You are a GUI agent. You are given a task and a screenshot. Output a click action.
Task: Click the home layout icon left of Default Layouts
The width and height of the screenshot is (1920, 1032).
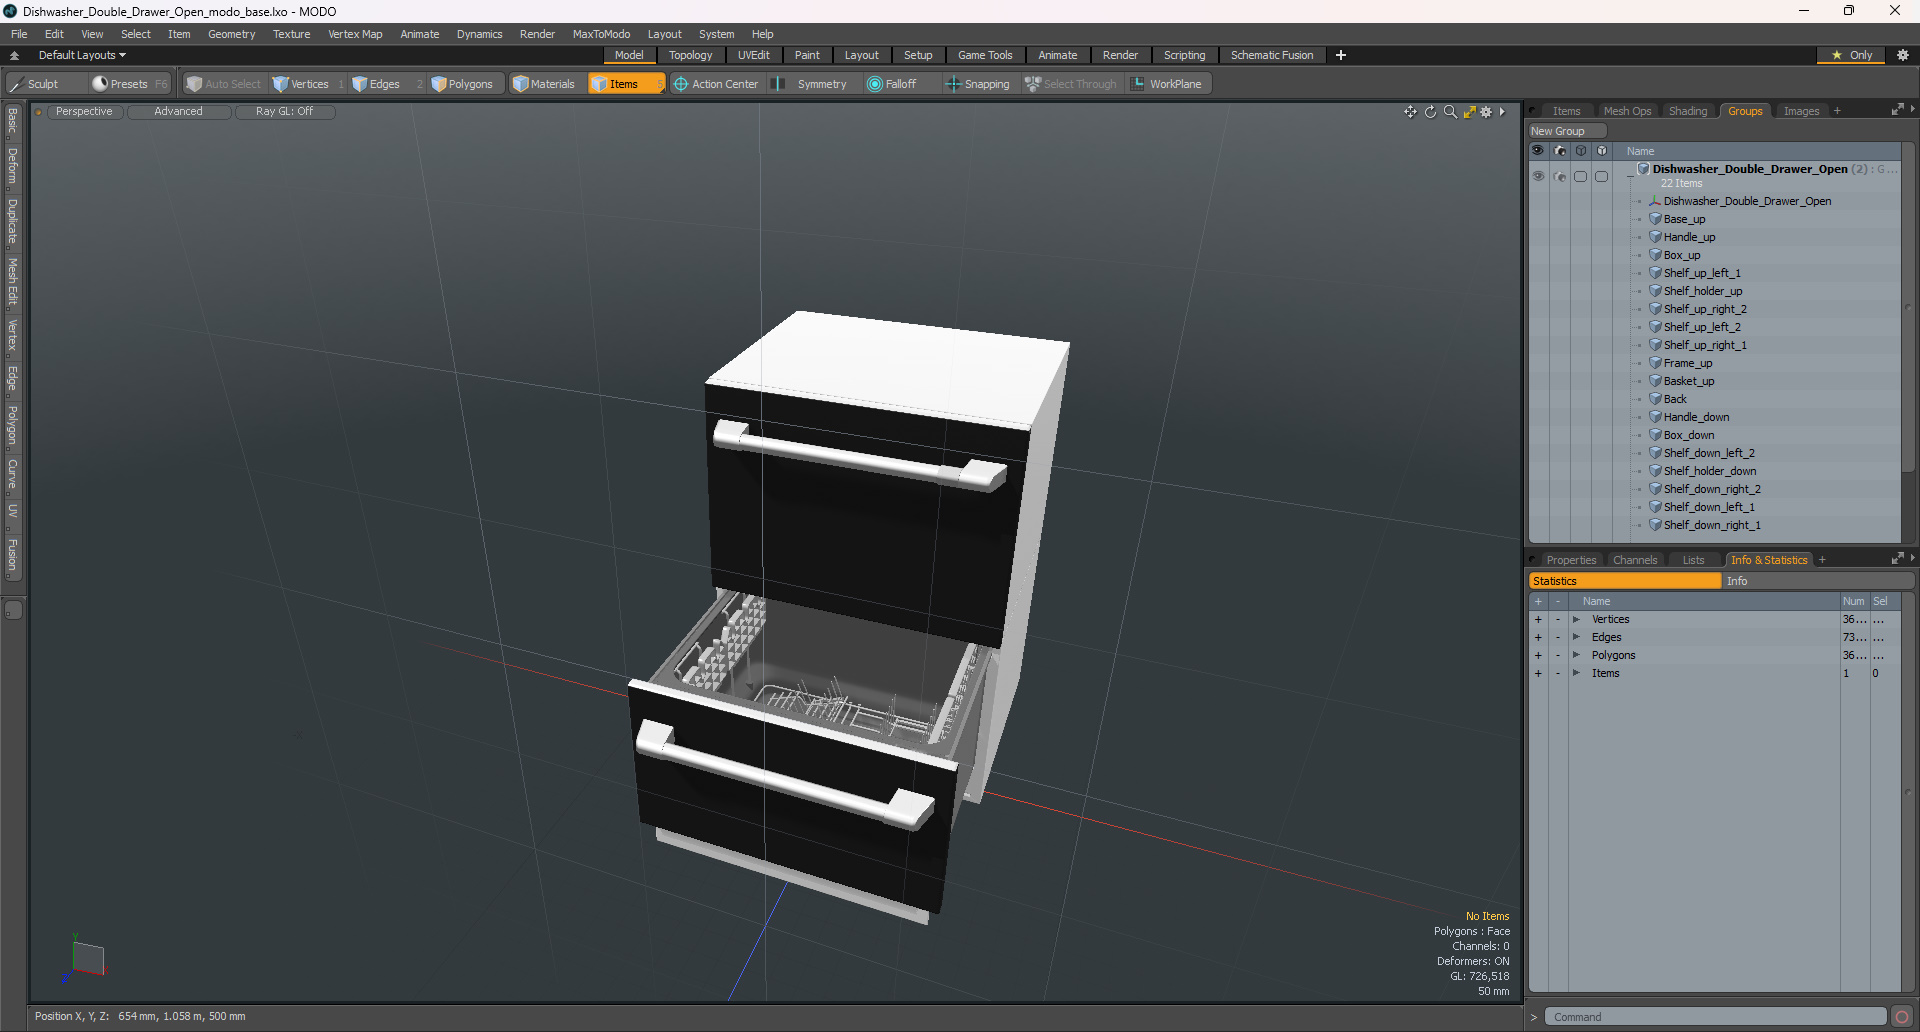[x=14, y=55]
